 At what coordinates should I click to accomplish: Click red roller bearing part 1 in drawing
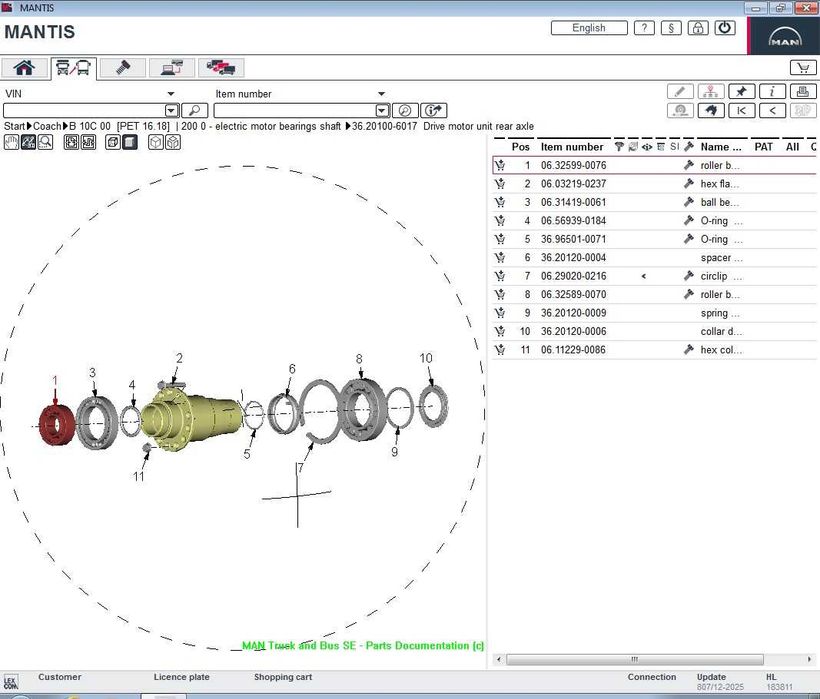(58, 425)
